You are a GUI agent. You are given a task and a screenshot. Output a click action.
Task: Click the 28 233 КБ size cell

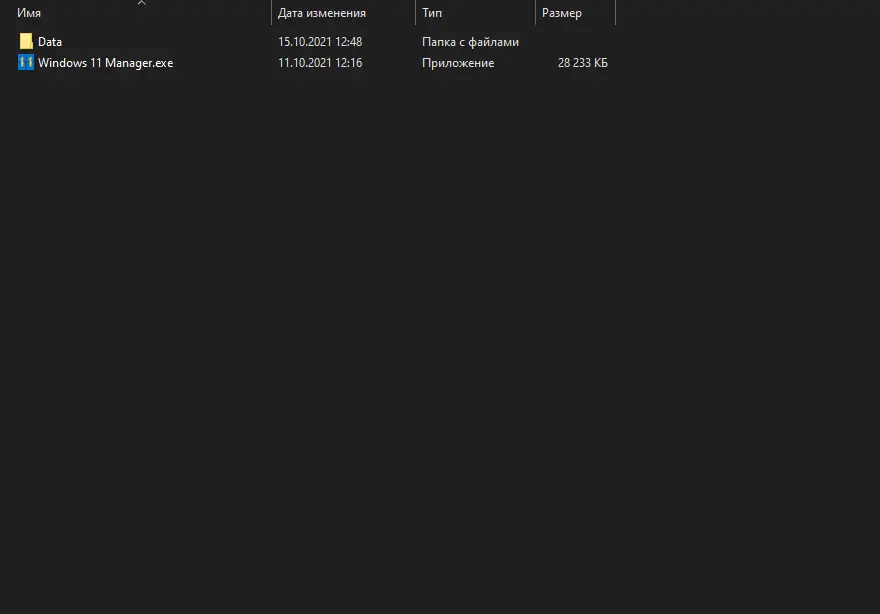click(583, 63)
